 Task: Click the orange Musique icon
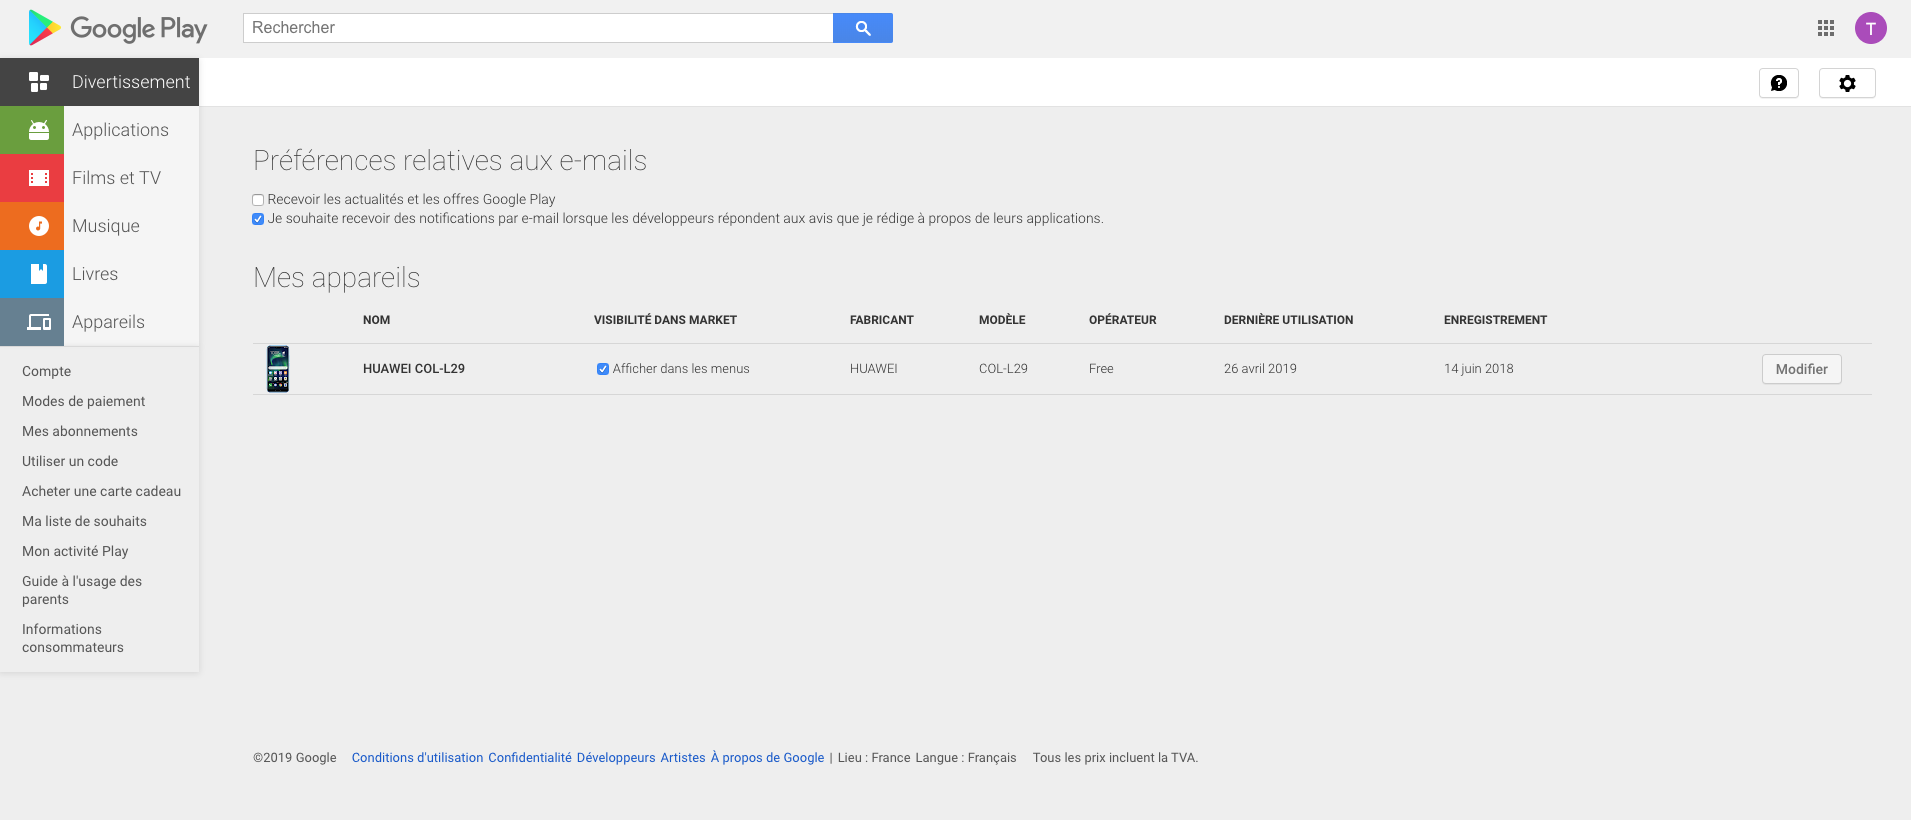point(38,226)
